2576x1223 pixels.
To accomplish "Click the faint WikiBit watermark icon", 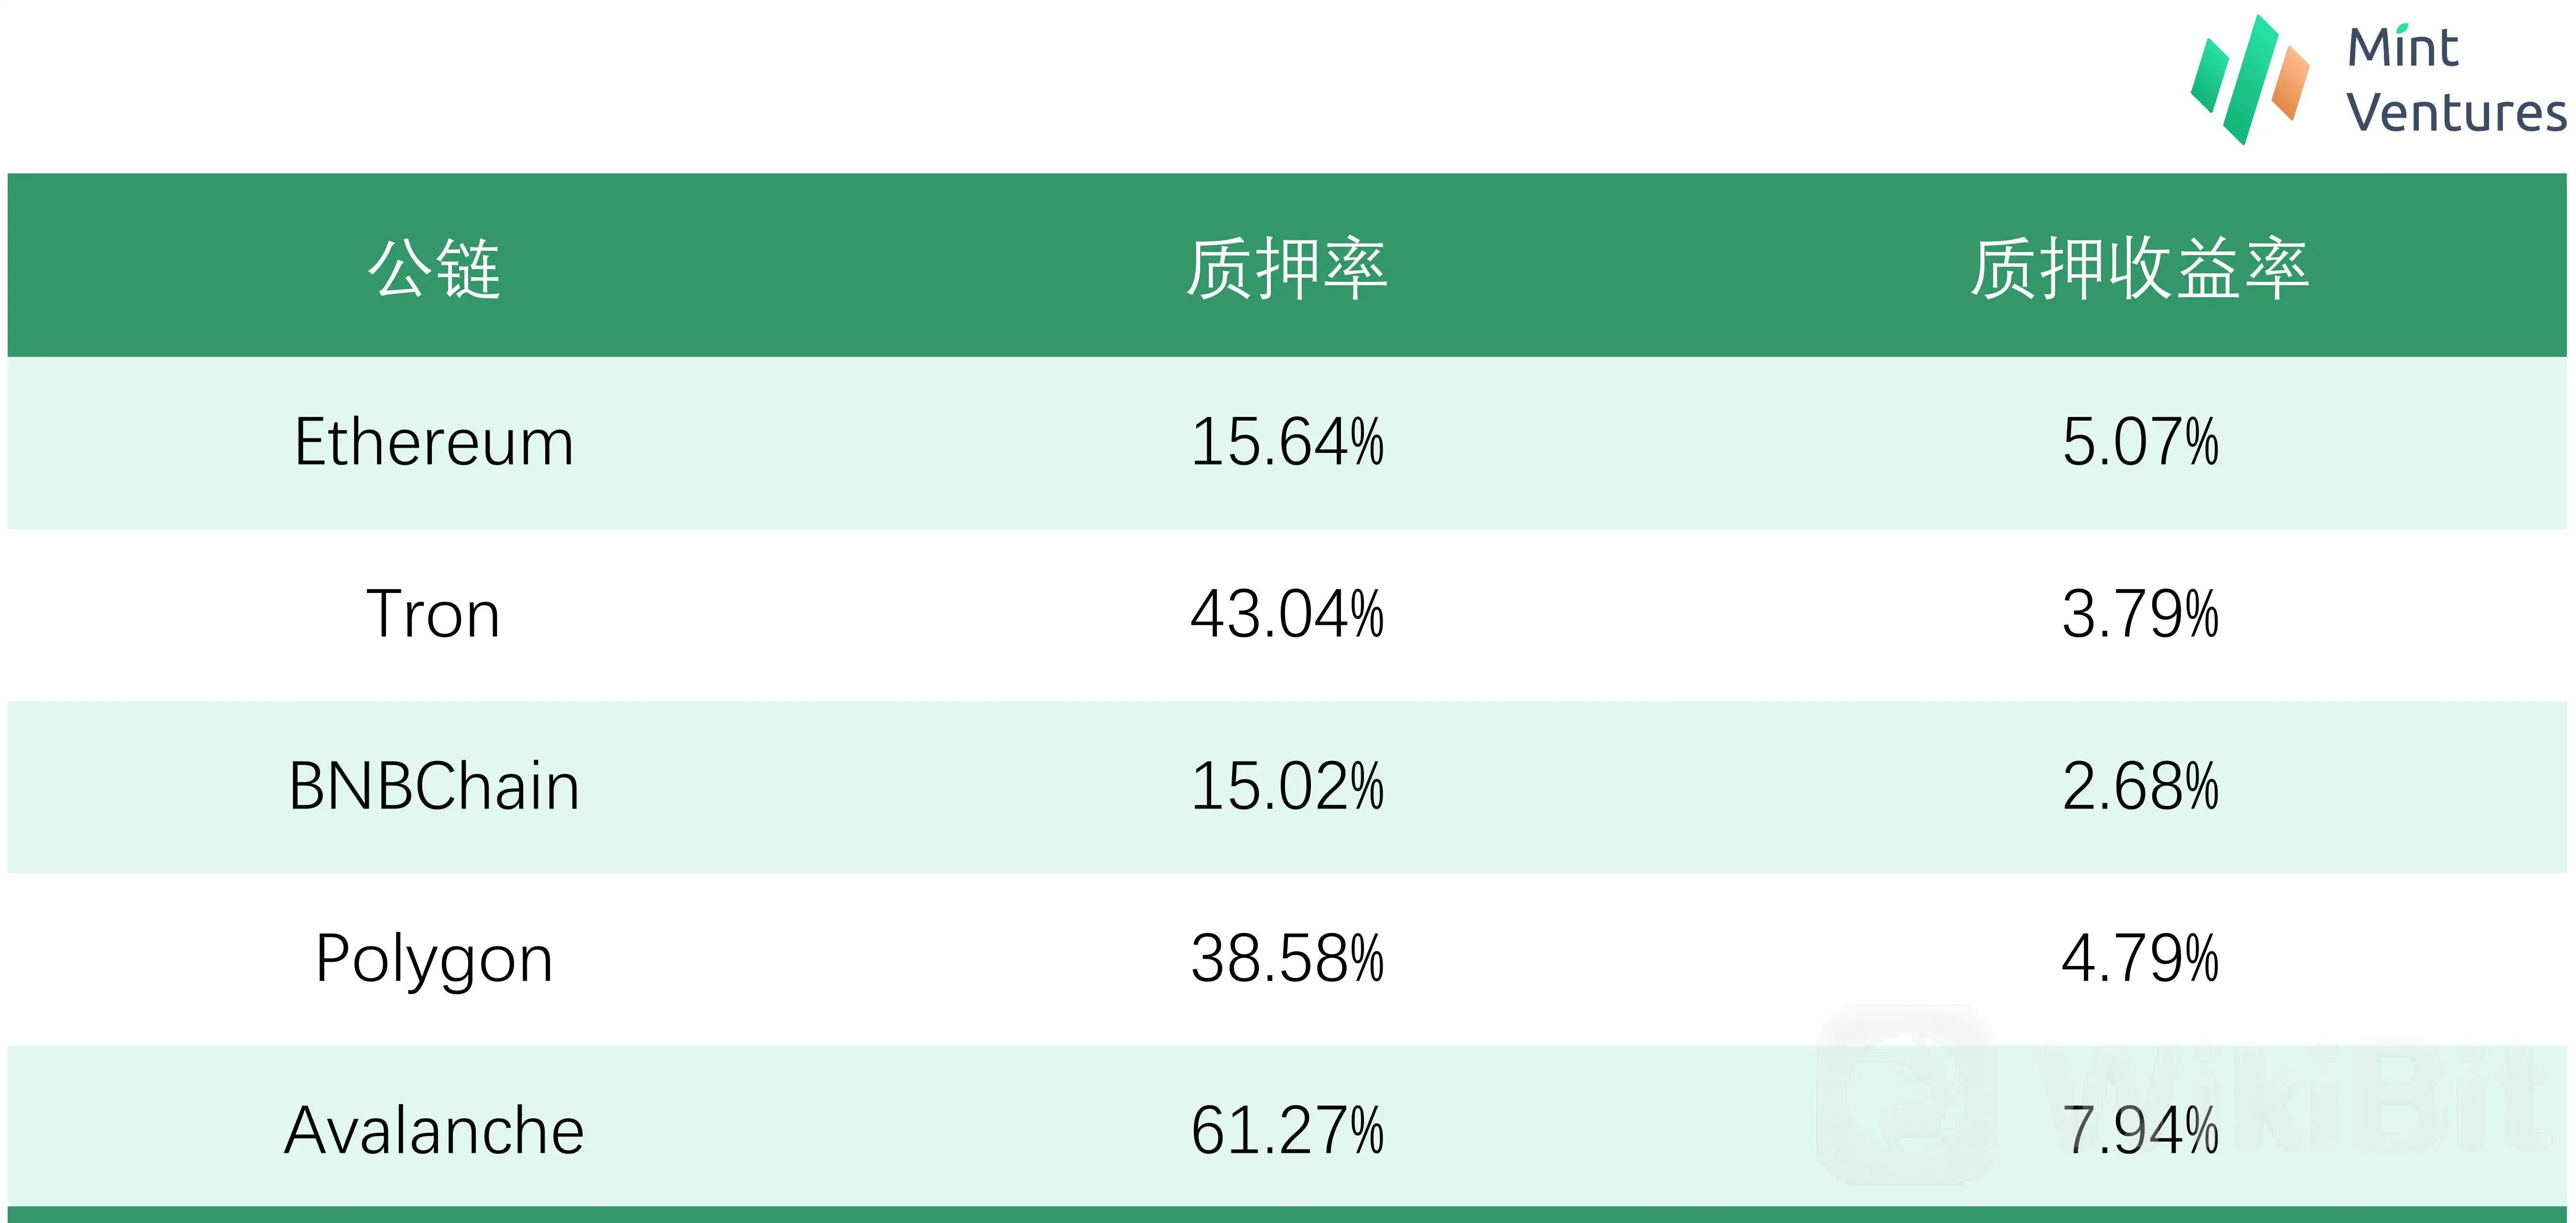I will (1905, 1094).
